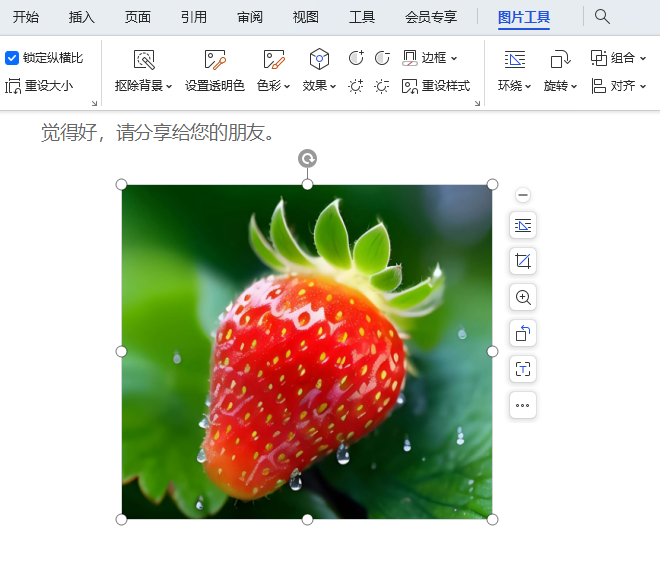
Task: Collapse floating toolbar with minus button
Action: (x=523, y=195)
